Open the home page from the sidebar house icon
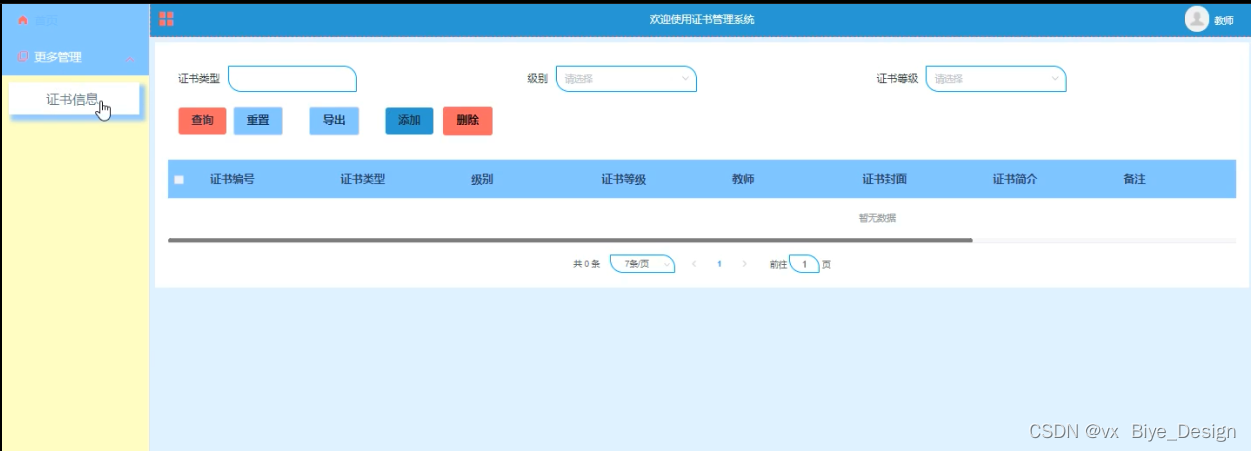The image size is (1251, 451). point(23,20)
